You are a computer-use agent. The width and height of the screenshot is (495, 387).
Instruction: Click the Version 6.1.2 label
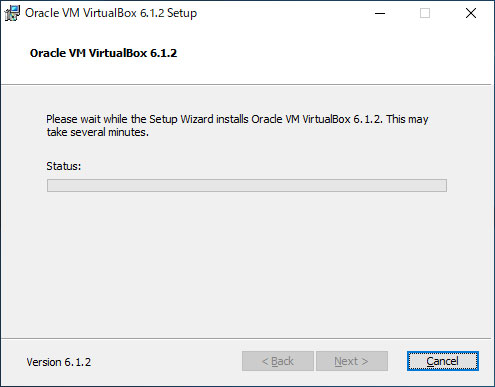(59, 362)
